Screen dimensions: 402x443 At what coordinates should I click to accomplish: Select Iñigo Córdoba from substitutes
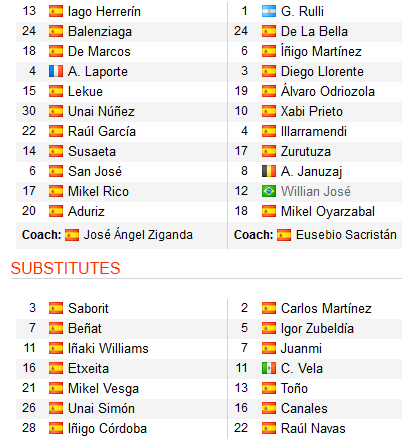coord(107,429)
